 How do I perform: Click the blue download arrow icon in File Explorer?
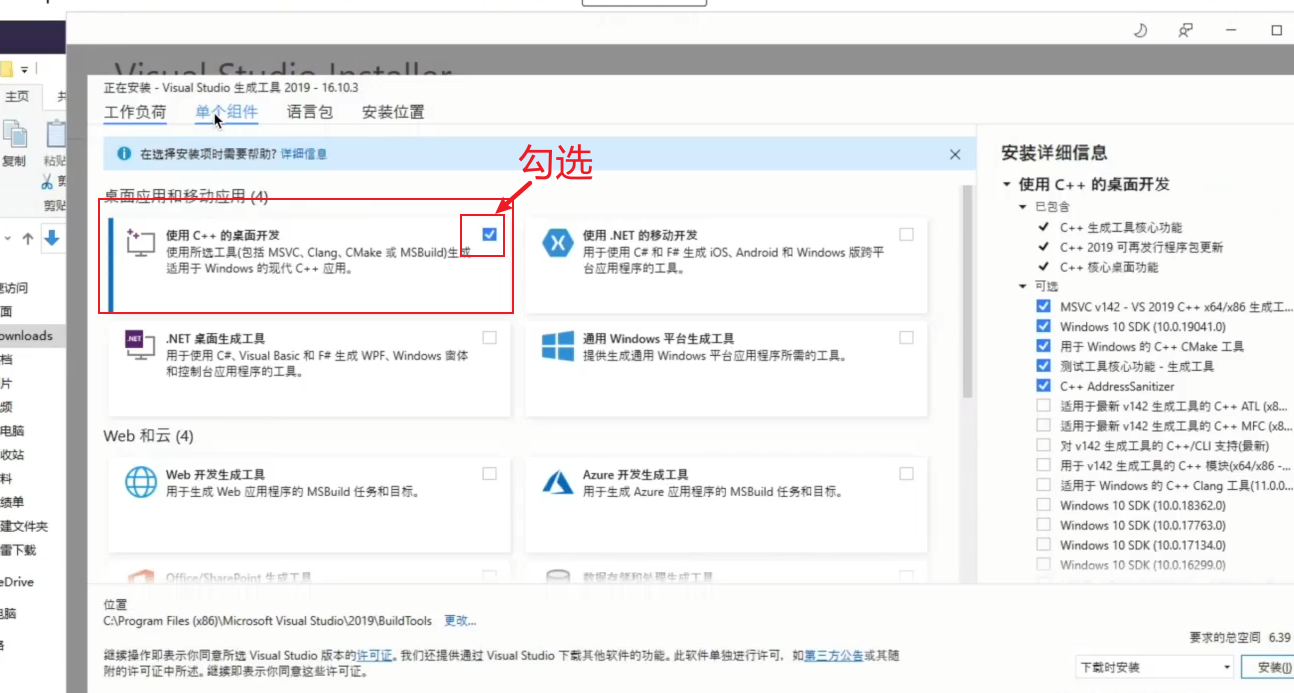(x=51, y=239)
